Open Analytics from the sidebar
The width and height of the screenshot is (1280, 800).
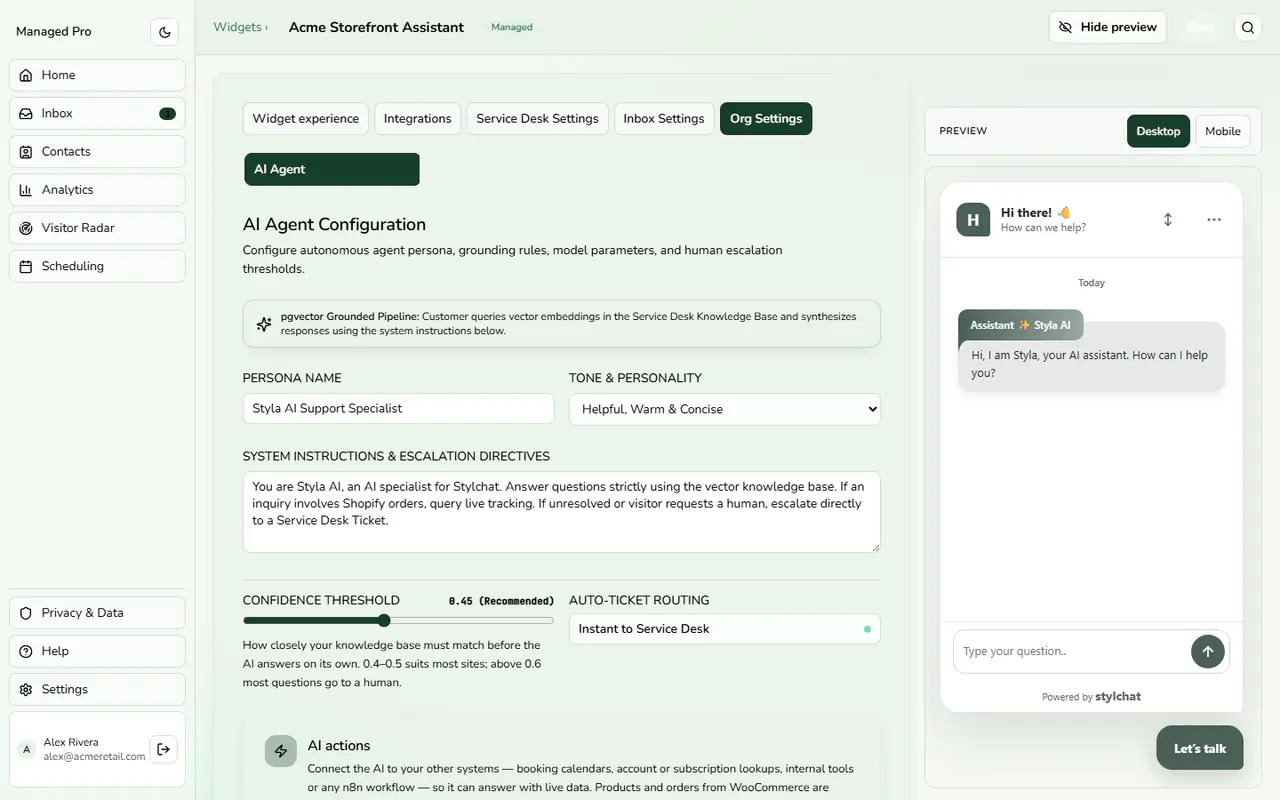click(97, 190)
